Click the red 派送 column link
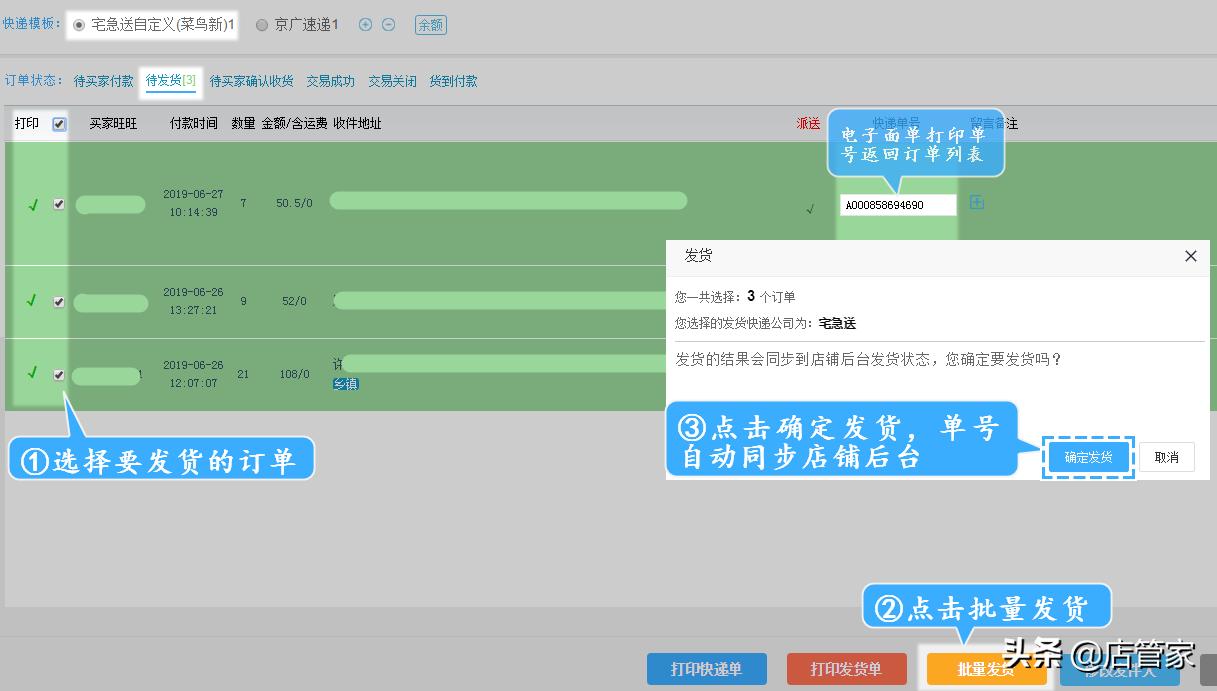1217x691 pixels. tap(807, 123)
